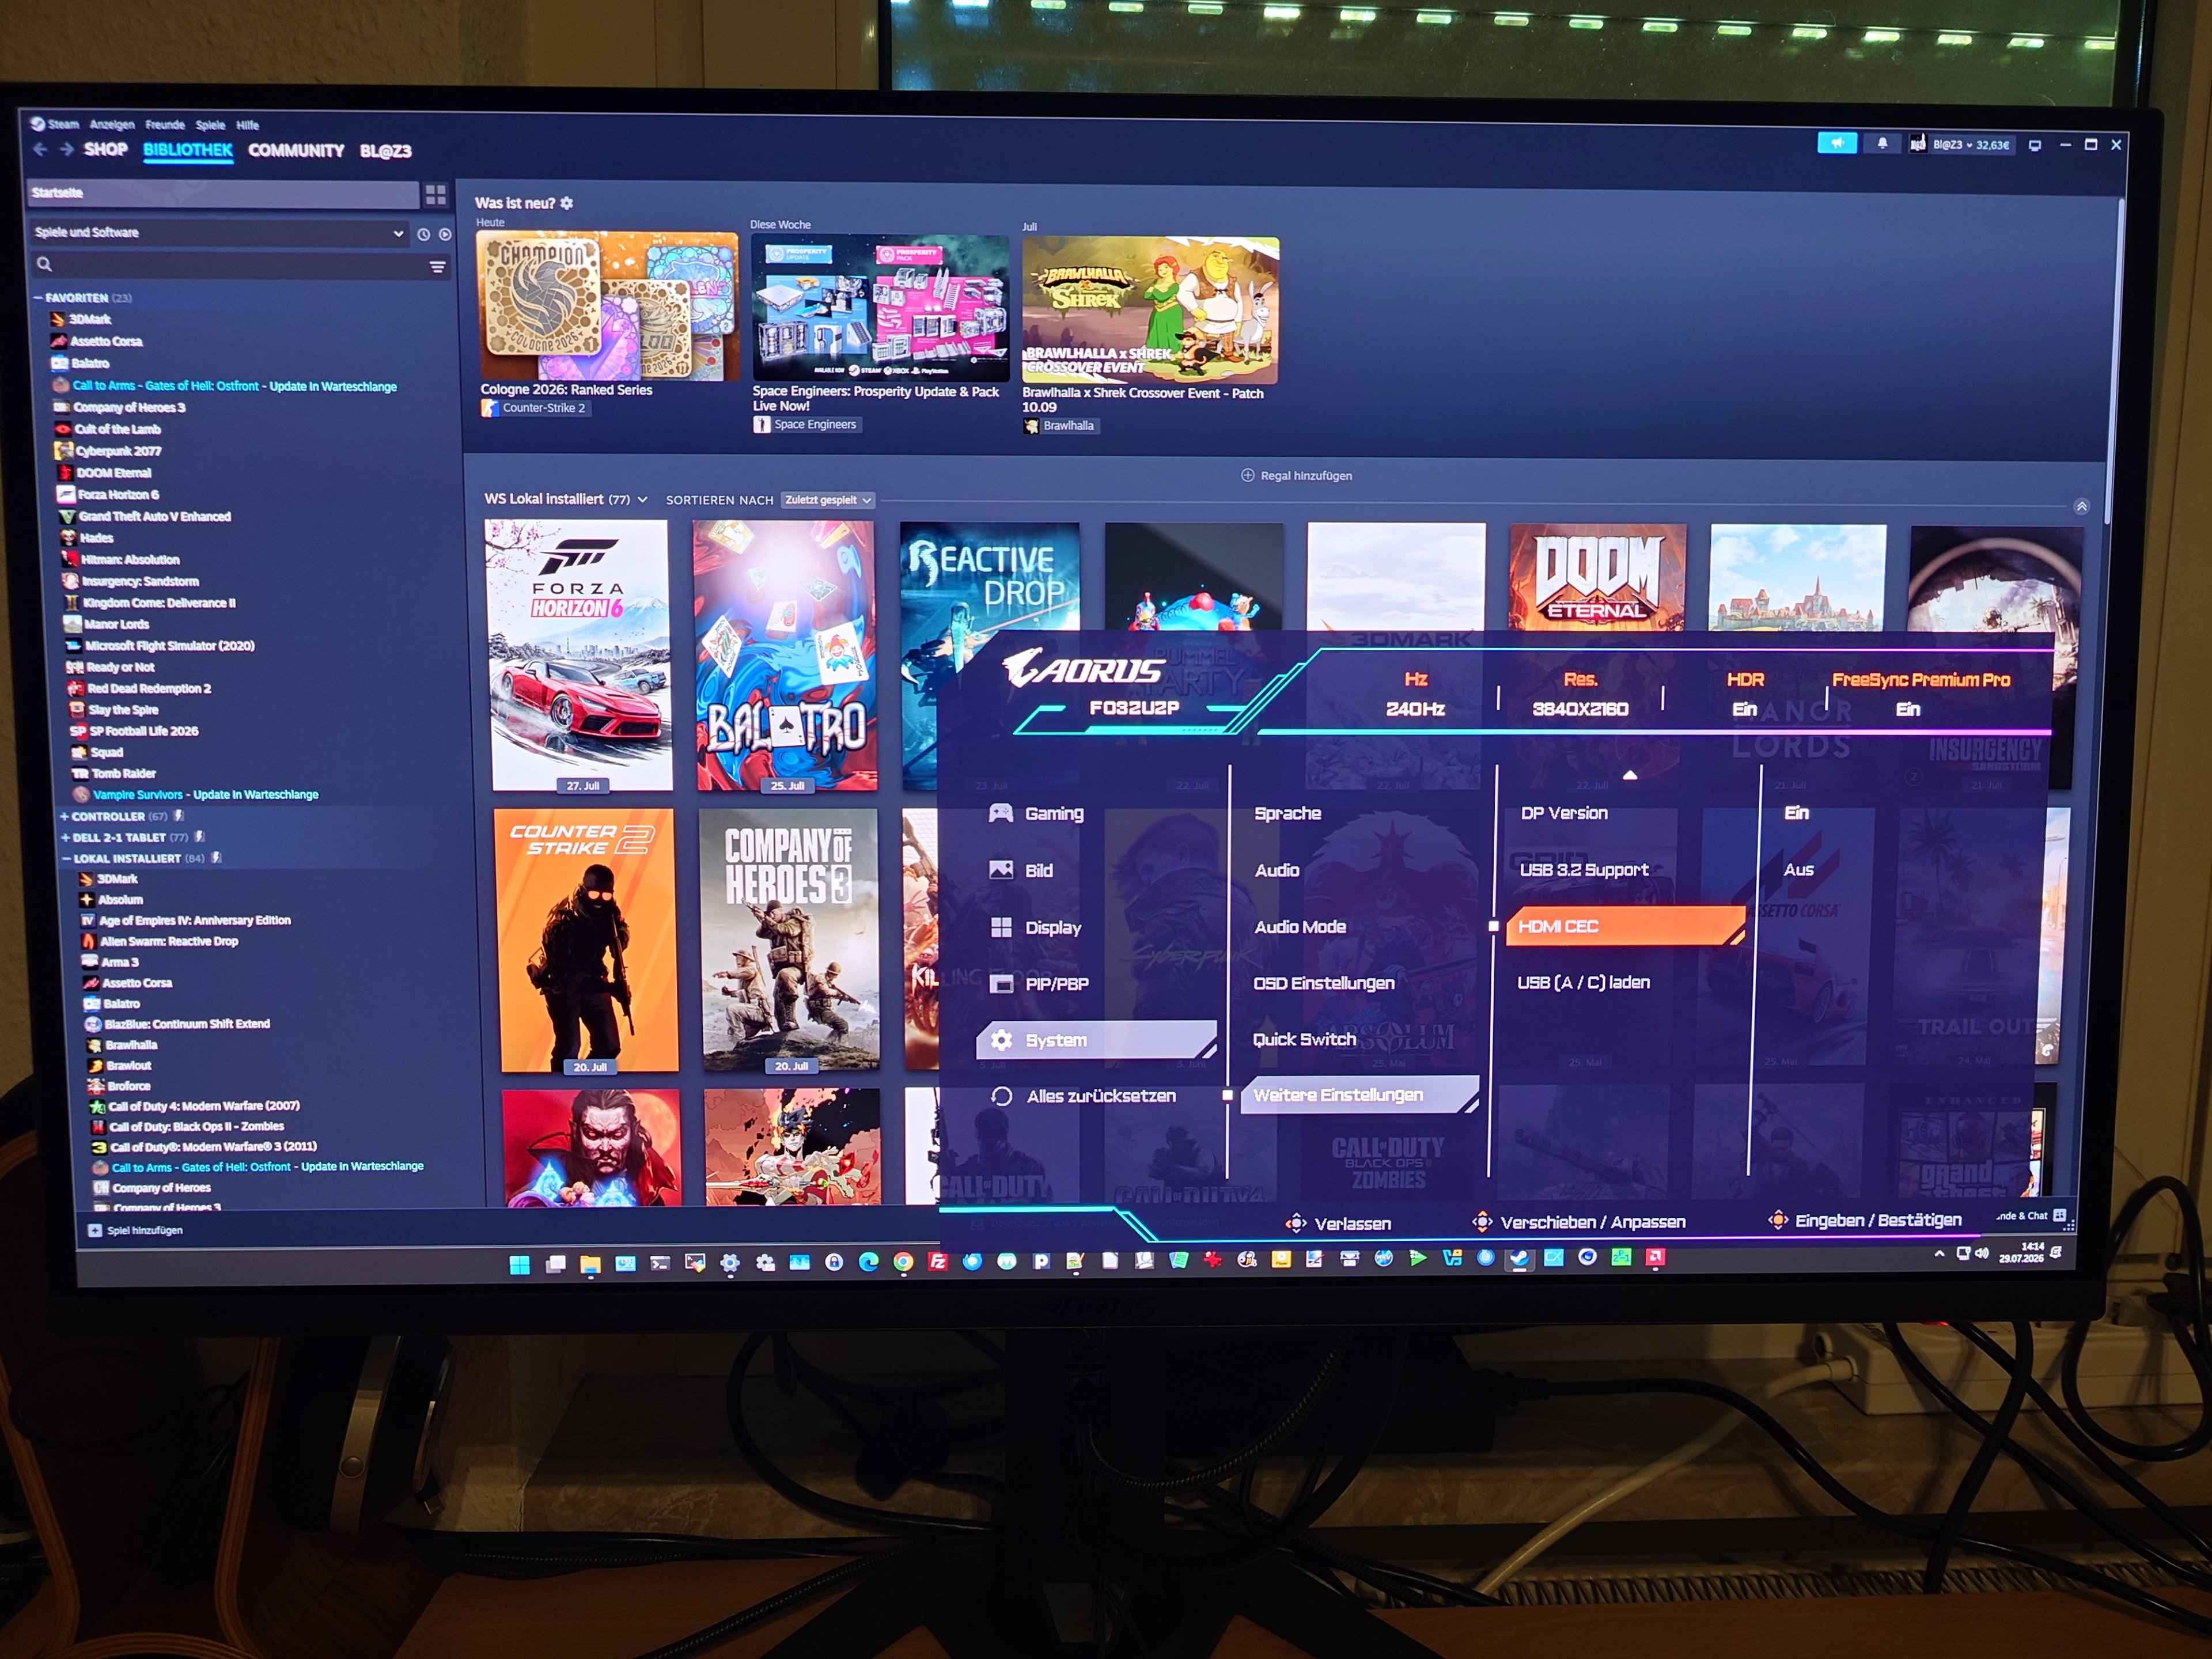Launch Google Chrome from the taskbar
The width and height of the screenshot is (2212, 1659).
click(903, 1263)
